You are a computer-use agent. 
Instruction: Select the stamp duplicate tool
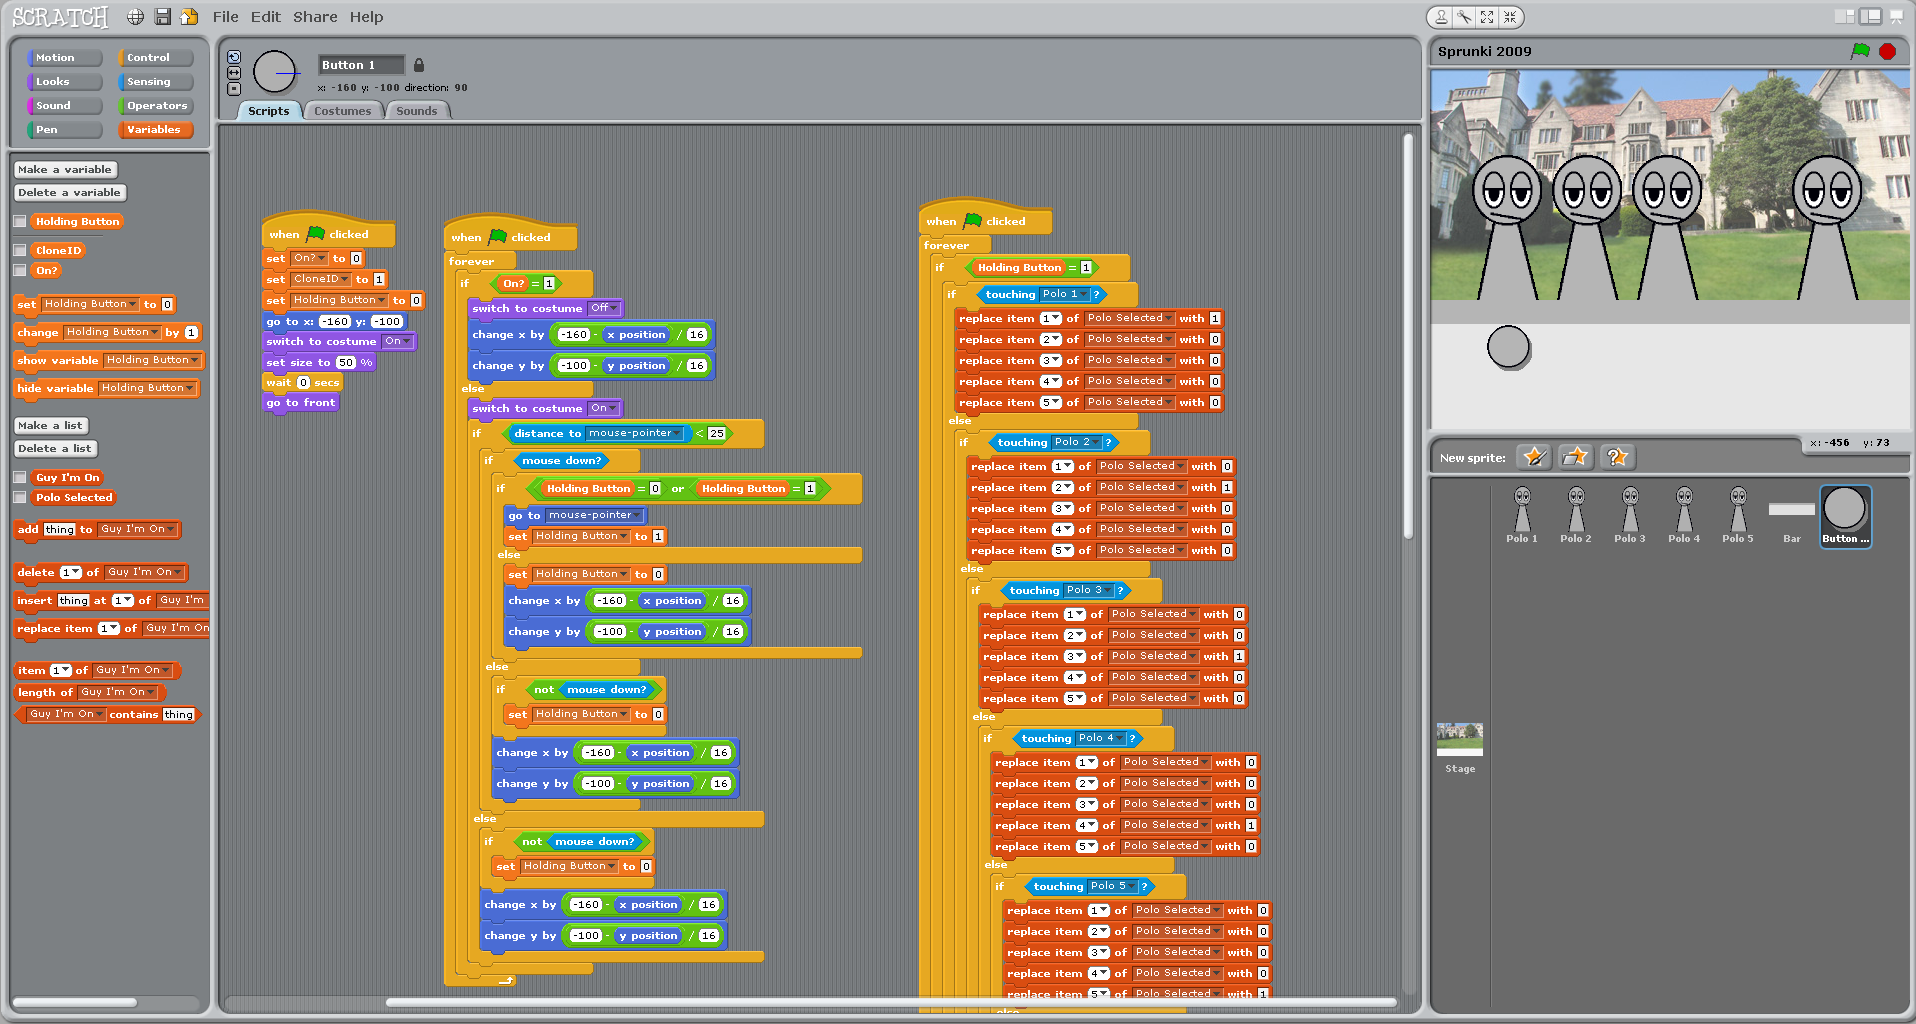click(1441, 17)
